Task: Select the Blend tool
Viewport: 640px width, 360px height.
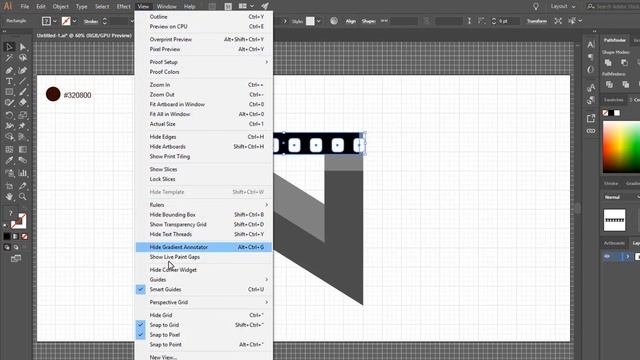Action: [23, 160]
